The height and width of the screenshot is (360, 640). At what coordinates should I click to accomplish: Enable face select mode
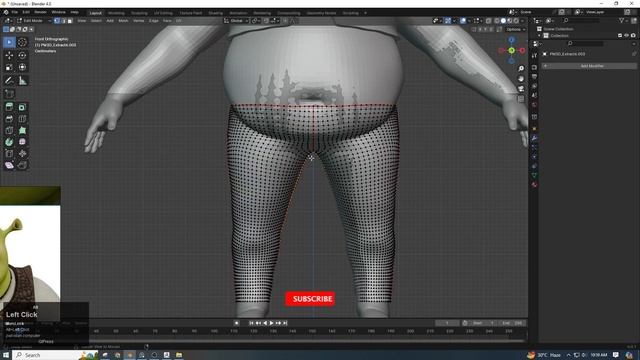(x=70, y=20)
